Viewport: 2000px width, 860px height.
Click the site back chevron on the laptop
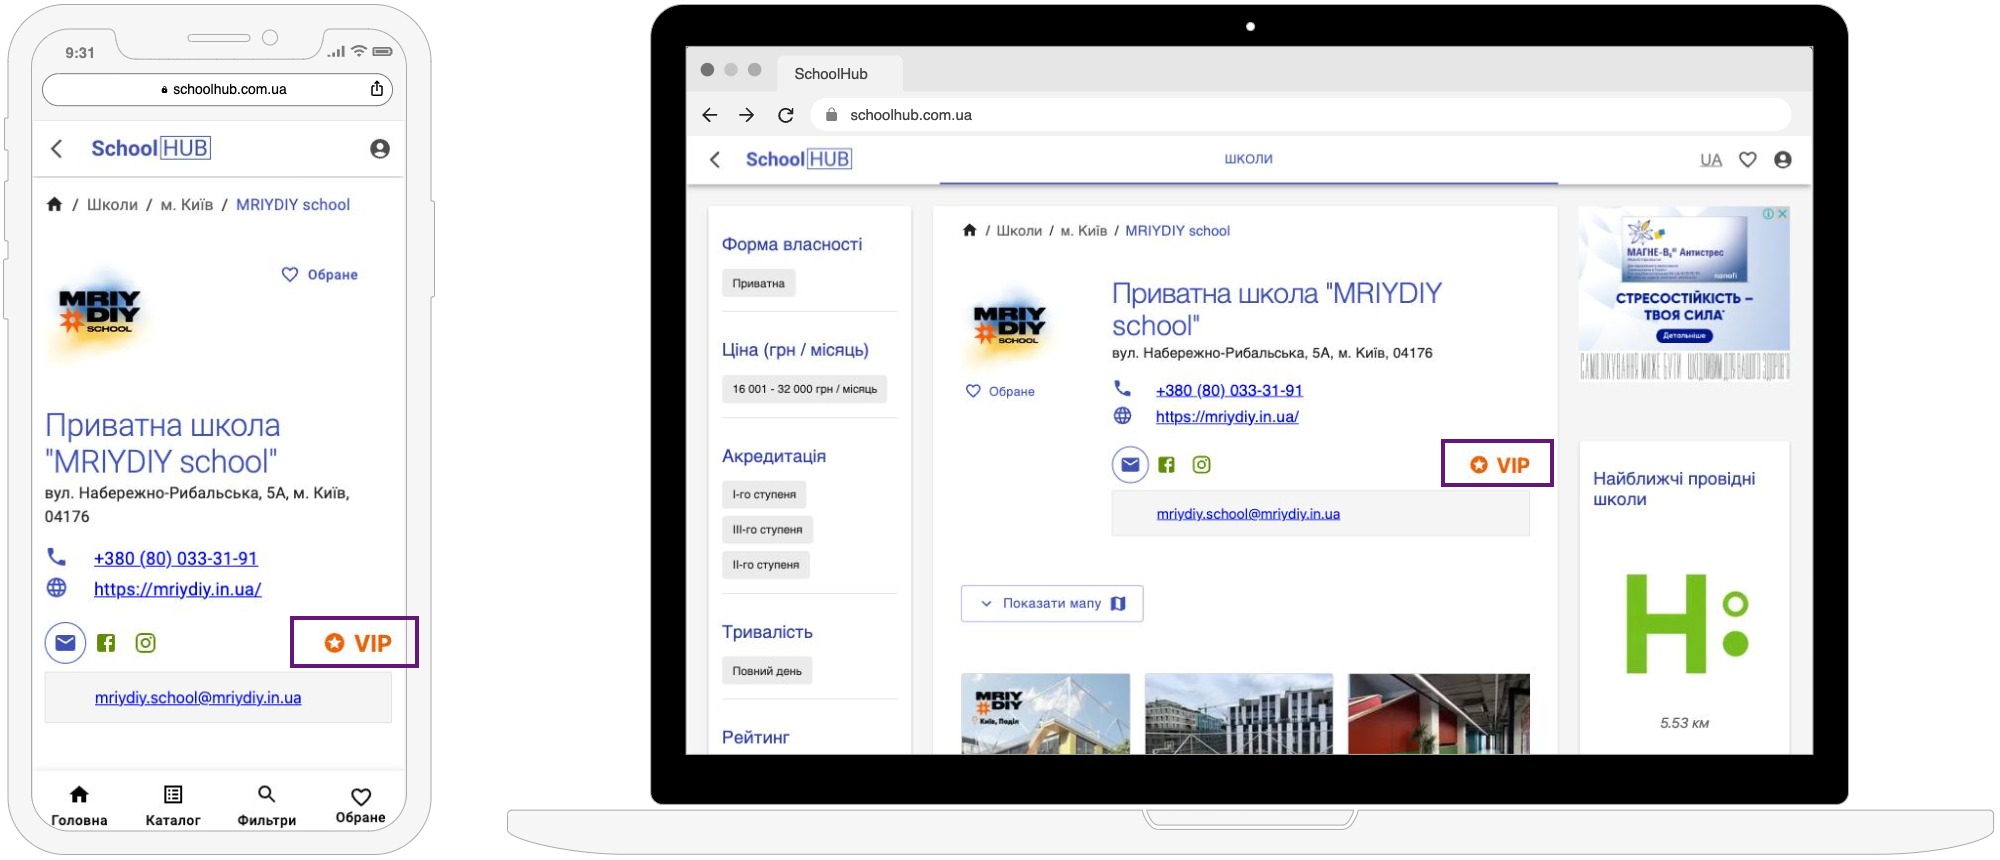pos(715,159)
